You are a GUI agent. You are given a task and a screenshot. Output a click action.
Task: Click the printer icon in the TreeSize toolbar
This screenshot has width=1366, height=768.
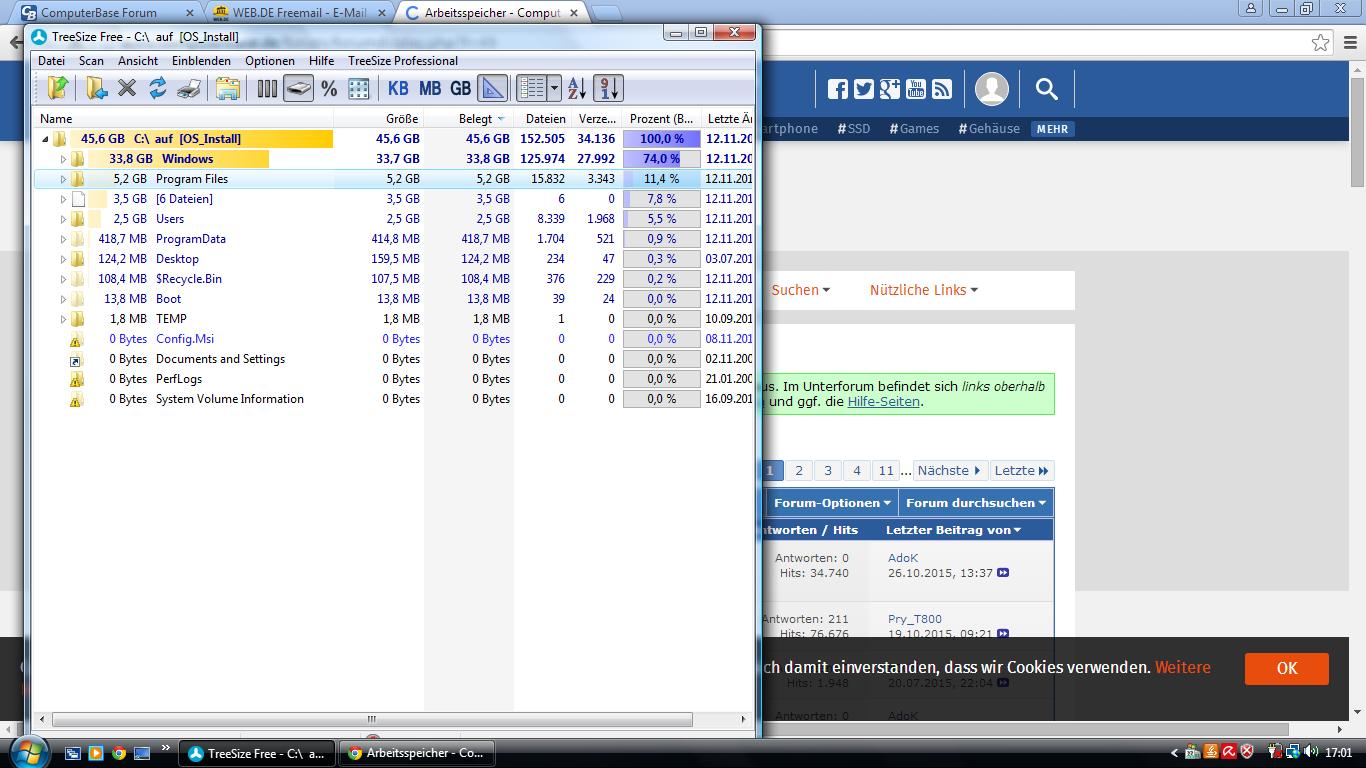pyautogui.click(x=189, y=88)
